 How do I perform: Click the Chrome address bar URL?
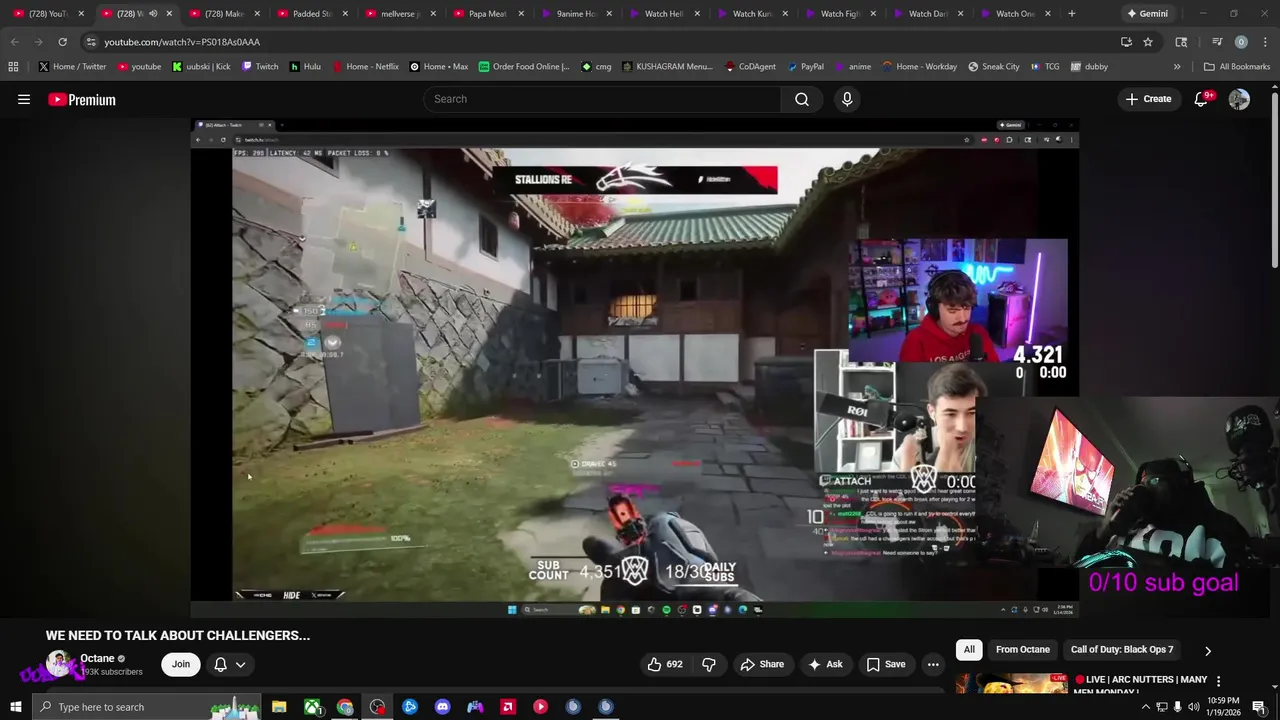182,42
